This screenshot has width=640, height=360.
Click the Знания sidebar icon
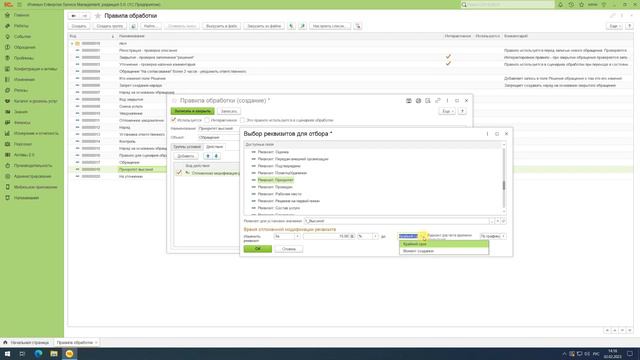7,111
